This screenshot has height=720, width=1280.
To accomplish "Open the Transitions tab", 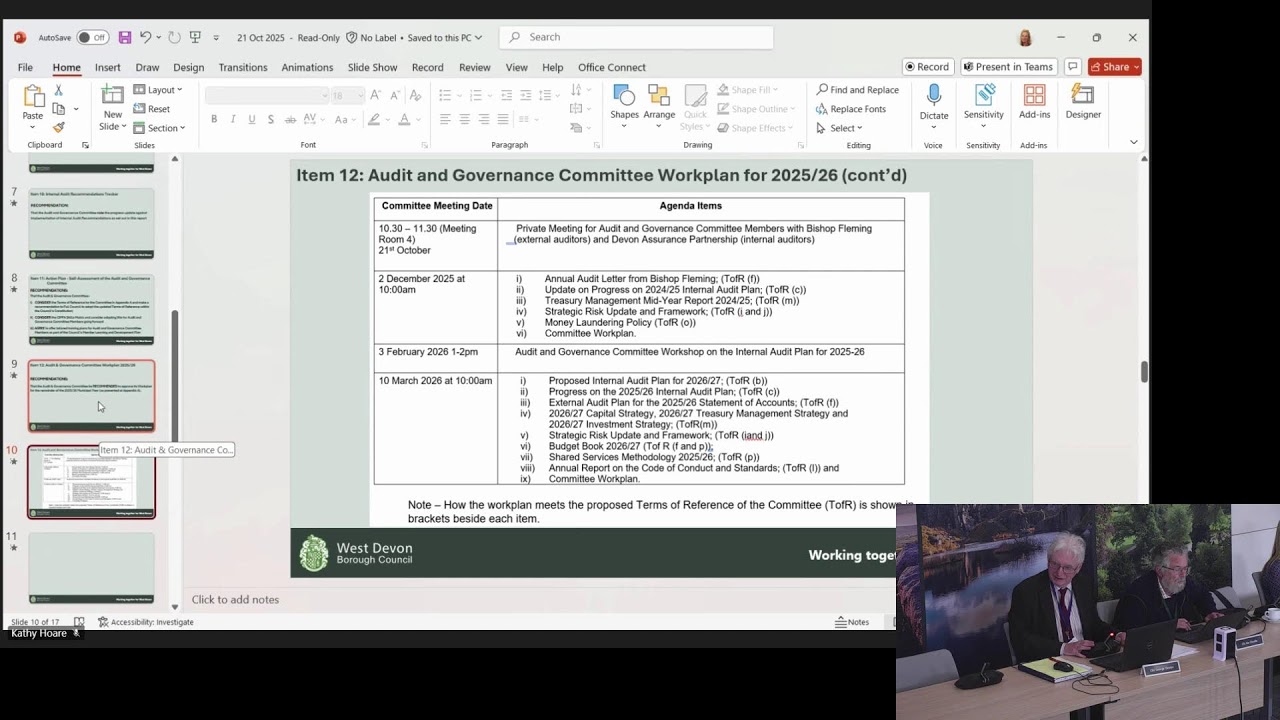I will pos(243,67).
